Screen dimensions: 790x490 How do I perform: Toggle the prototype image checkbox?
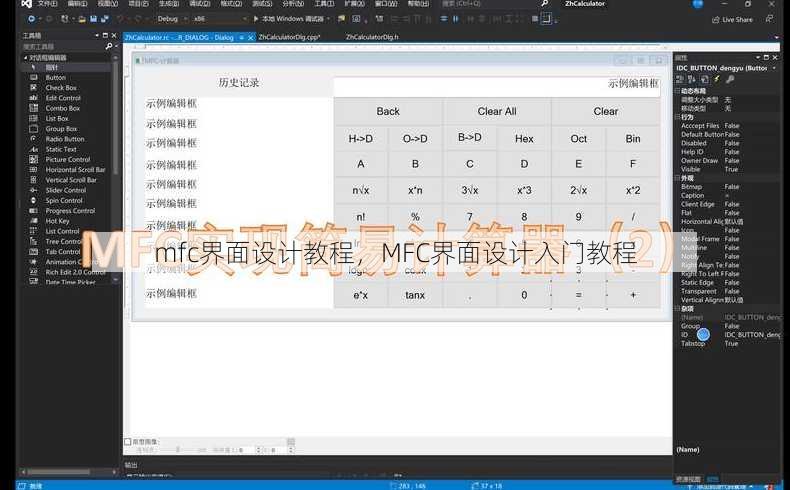(x=127, y=441)
